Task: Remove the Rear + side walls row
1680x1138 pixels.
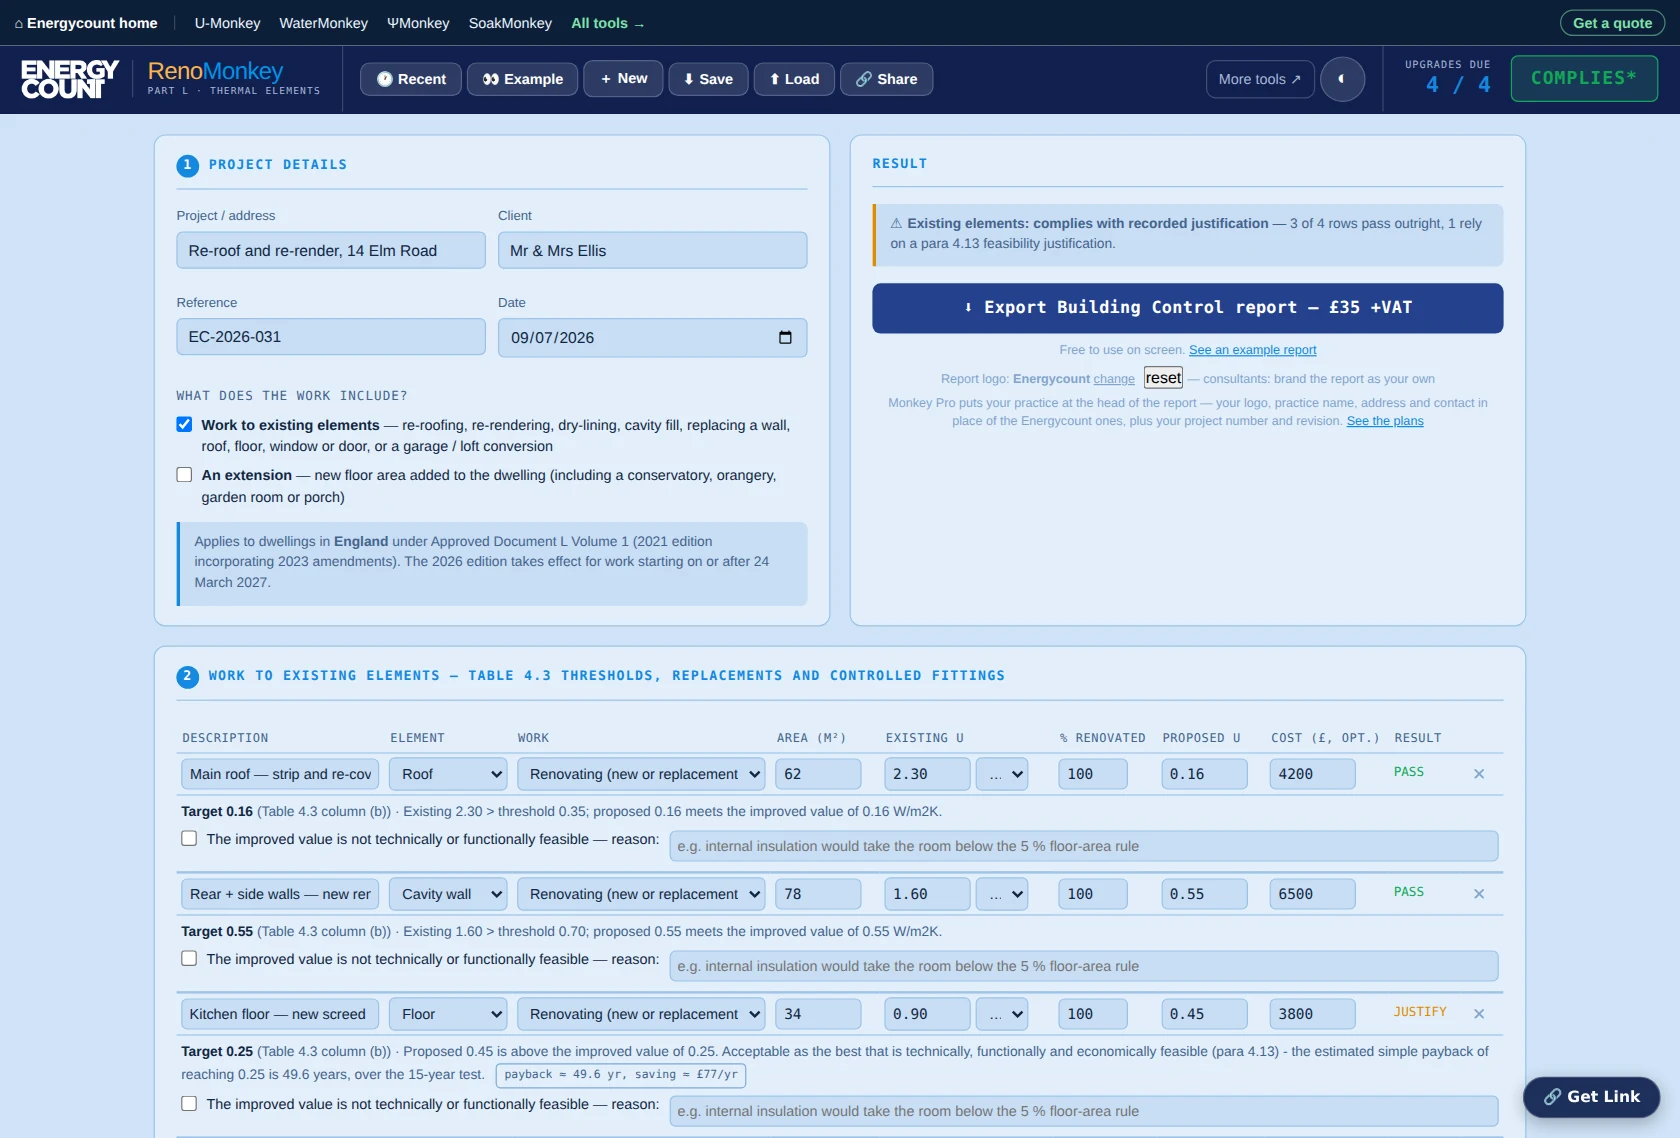Action: coord(1479,894)
